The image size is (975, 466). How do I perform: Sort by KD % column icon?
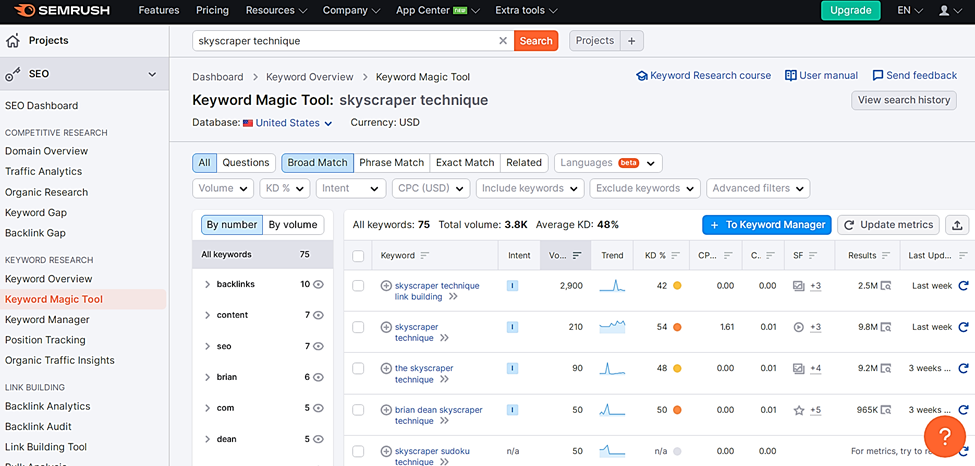675,256
